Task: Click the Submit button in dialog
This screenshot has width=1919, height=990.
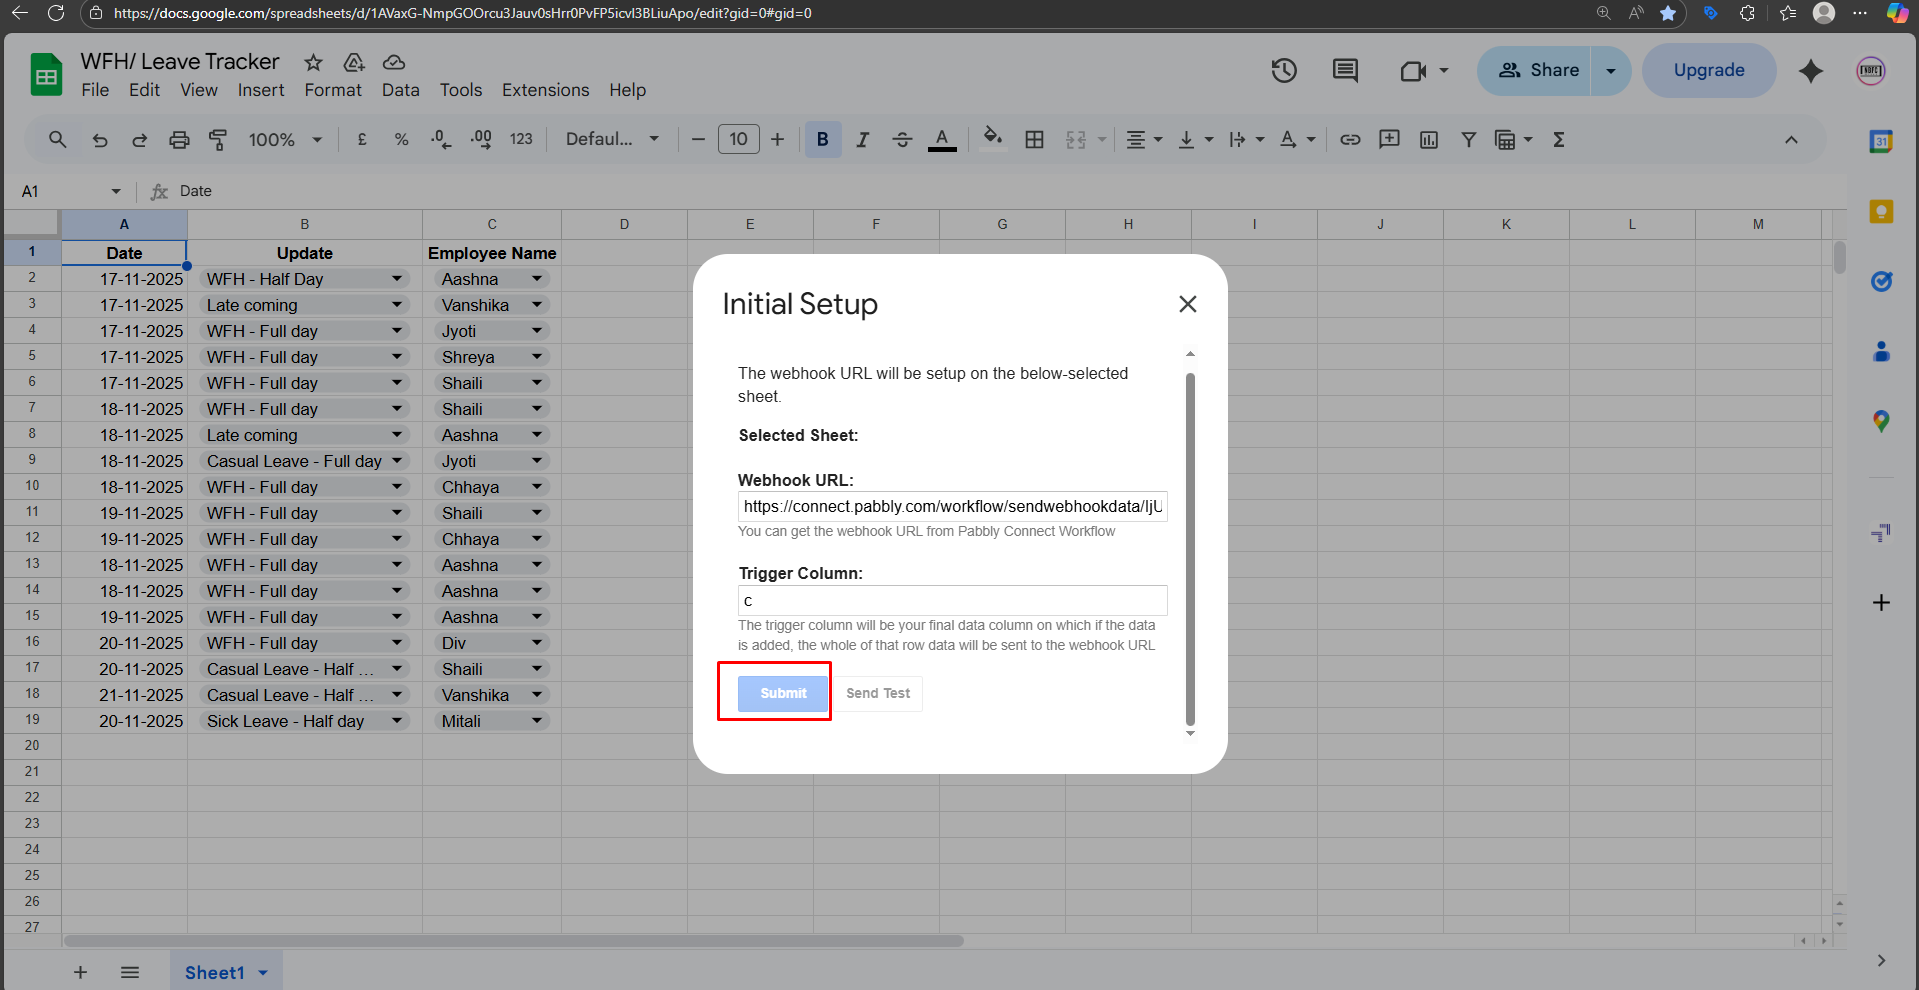Action: click(783, 693)
